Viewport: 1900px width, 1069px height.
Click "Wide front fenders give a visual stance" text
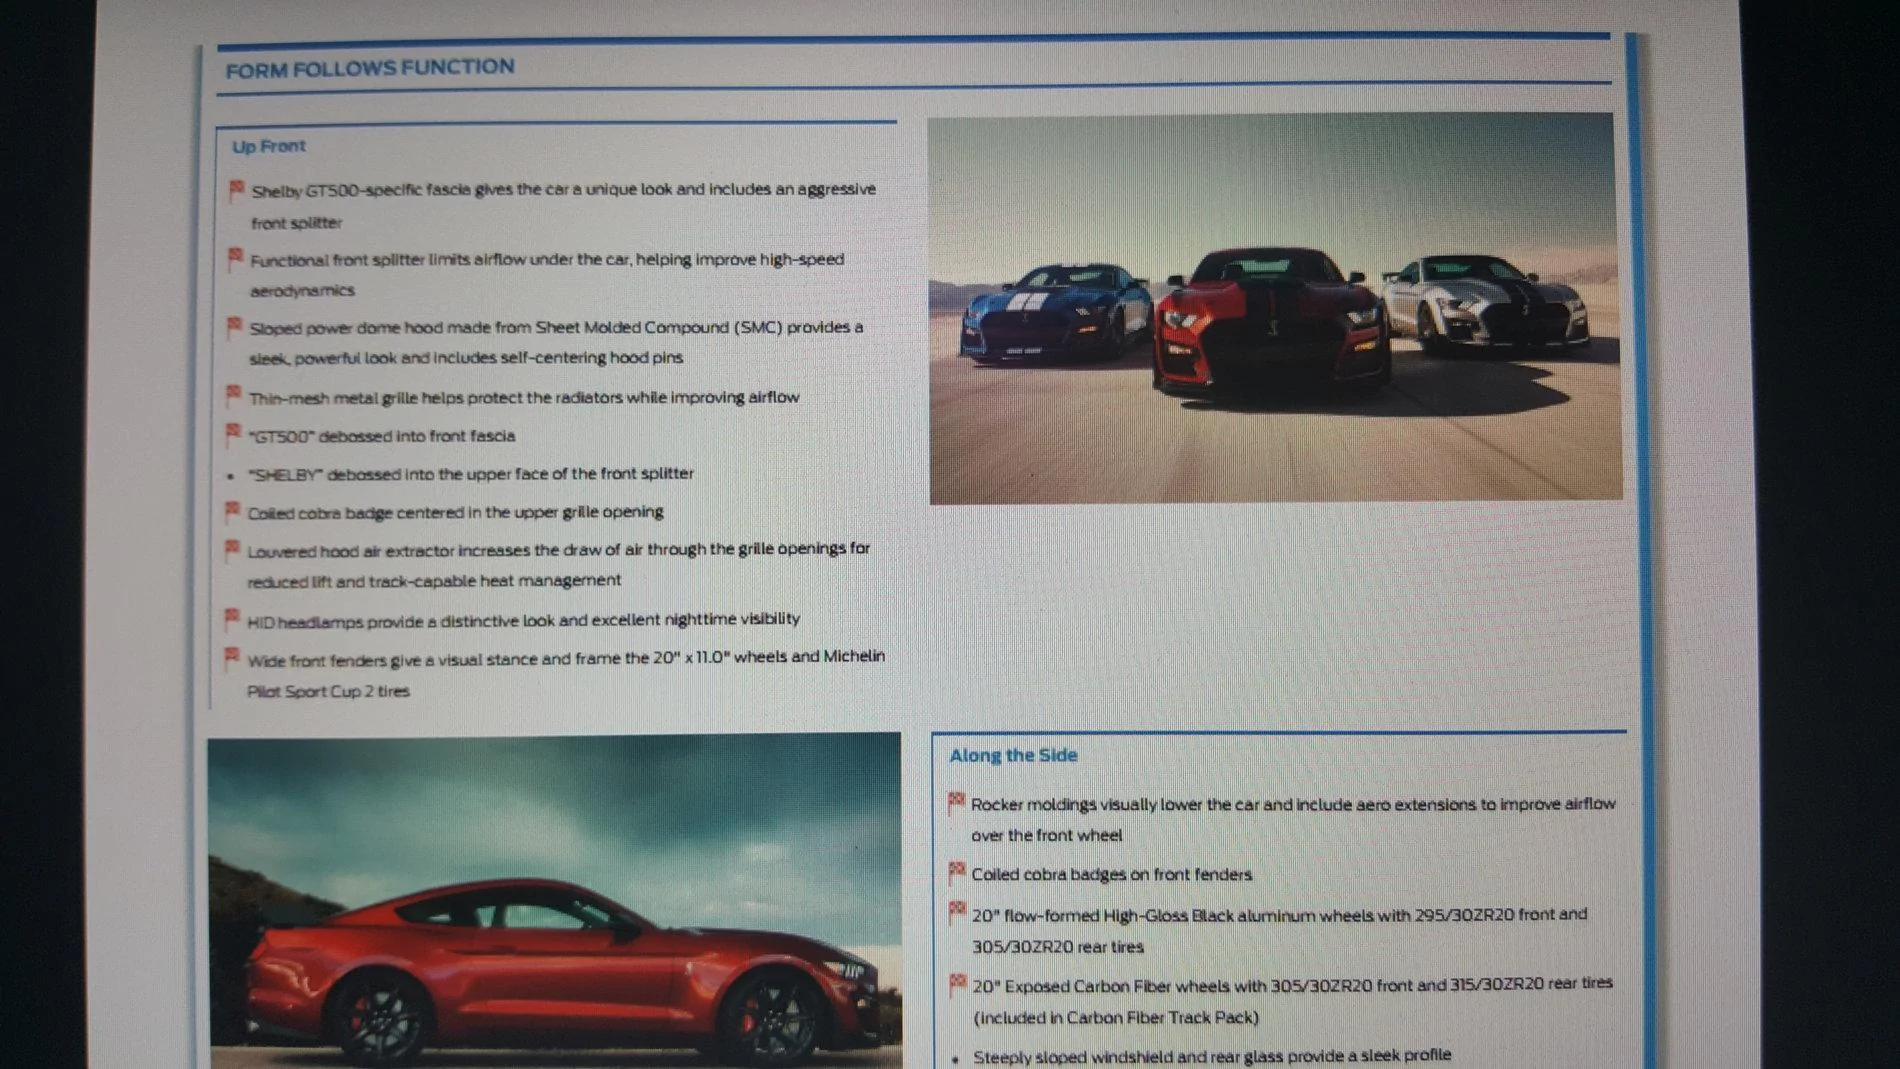coord(409,659)
